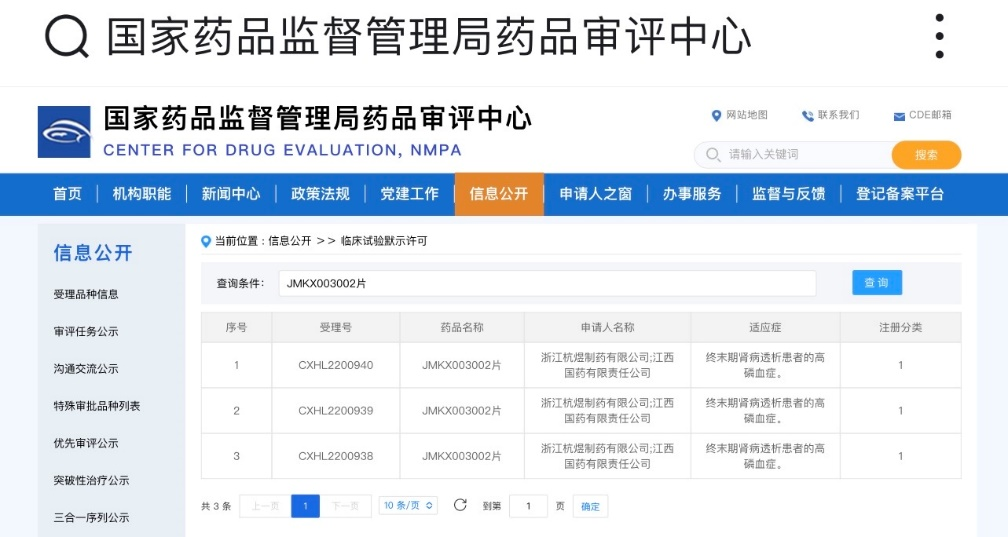Click acceptance number CXHL2200939
Viewport: 1008px width, 537px height.
pyautogui.click(x=336, y=411)
